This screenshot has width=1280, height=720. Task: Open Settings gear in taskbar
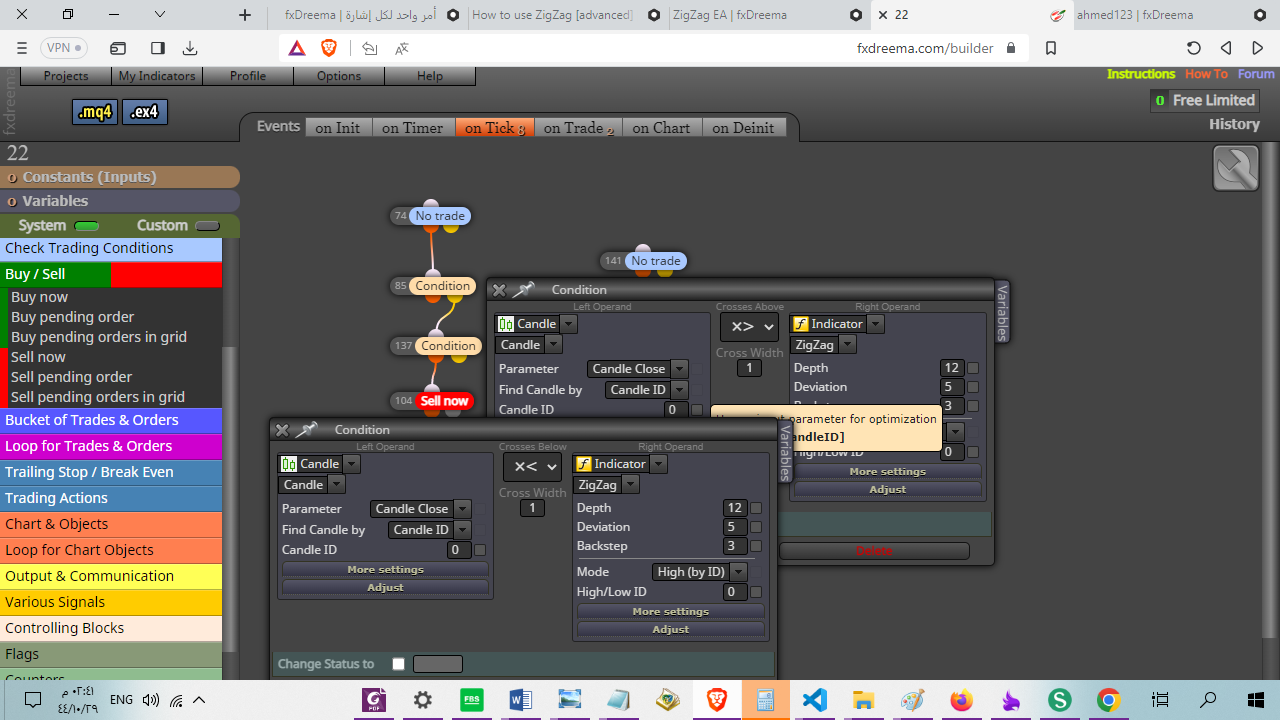[423, 699]
